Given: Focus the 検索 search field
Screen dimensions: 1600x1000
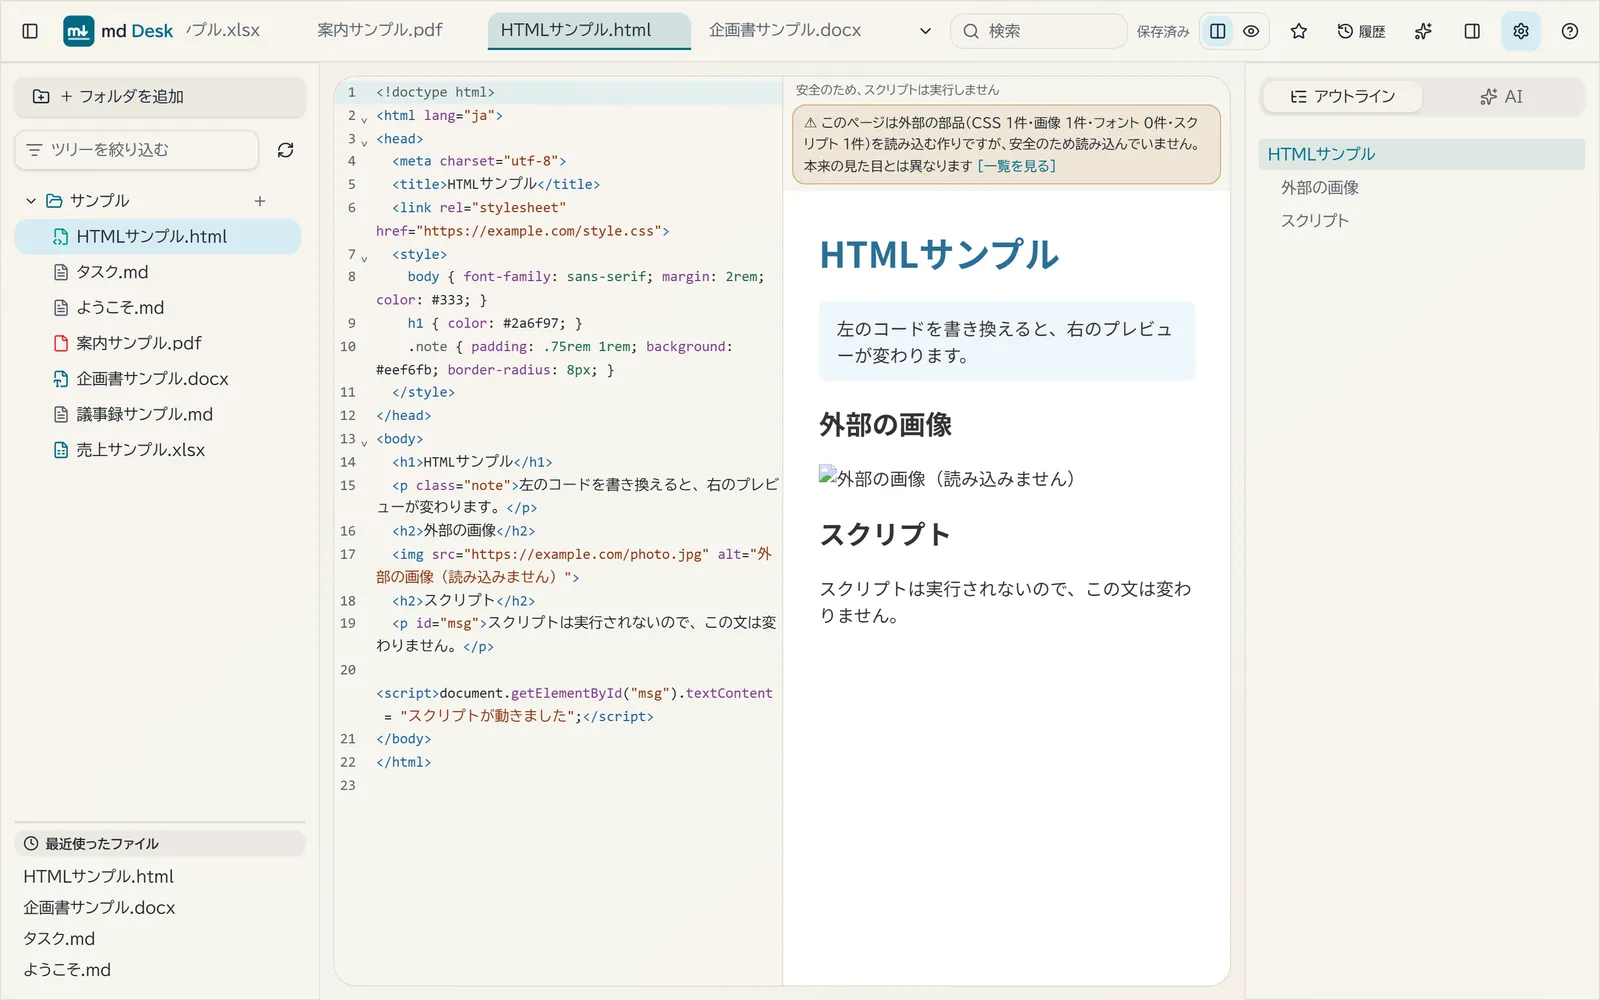Looking at the screenshot, I should 1038,31.
